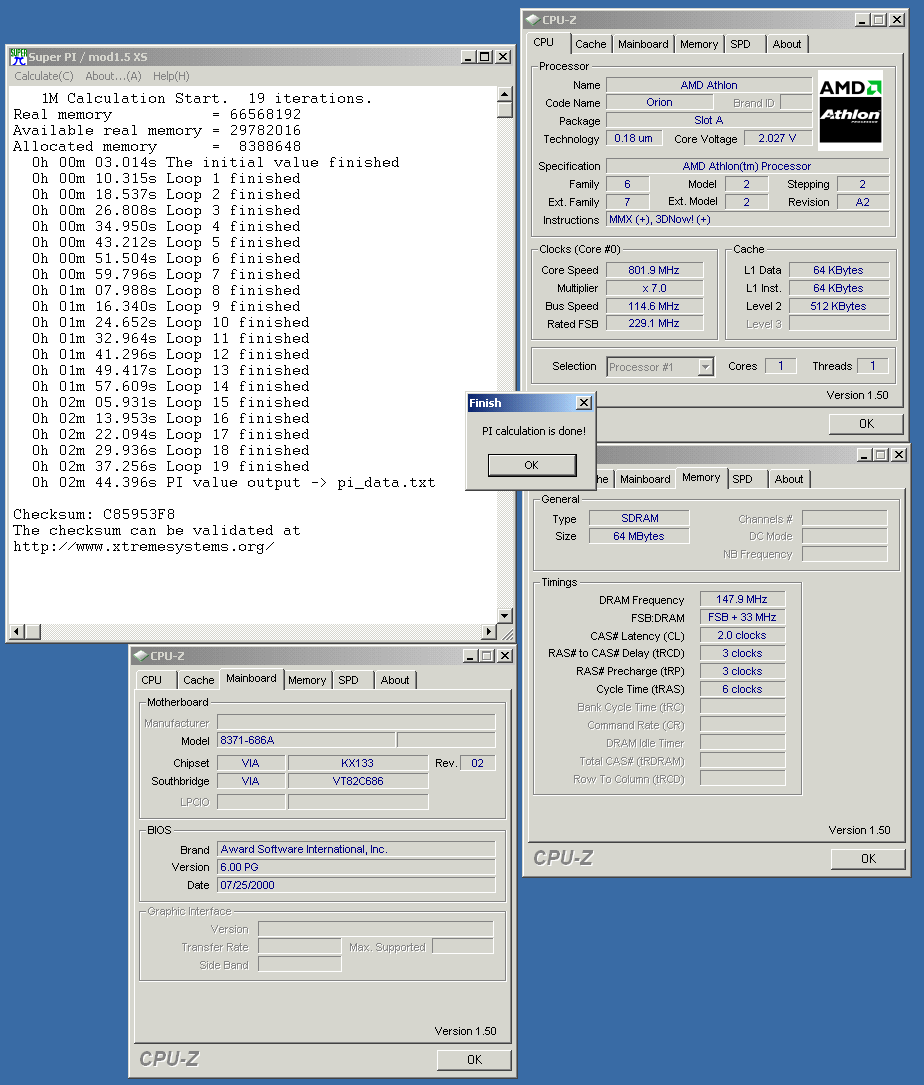Click the FSB:DRAM value FSB + 33 MHz
The height and width of the screenshot is (1085, 924).
742,617
